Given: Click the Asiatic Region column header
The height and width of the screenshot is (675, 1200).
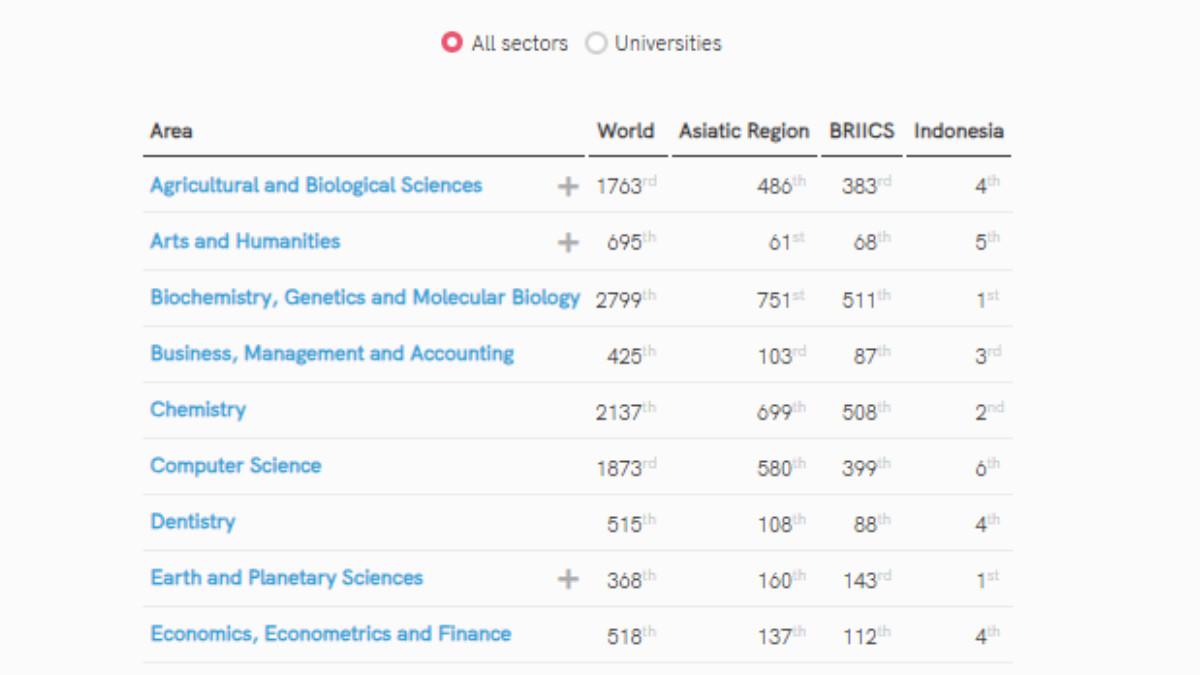Looking at the screenshot, I should [744, 131].
